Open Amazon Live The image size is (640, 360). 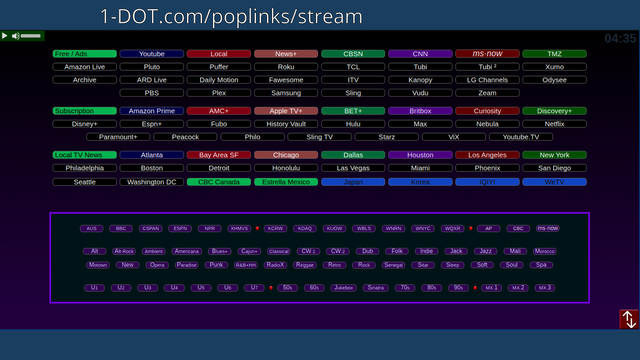click(84, 67)
